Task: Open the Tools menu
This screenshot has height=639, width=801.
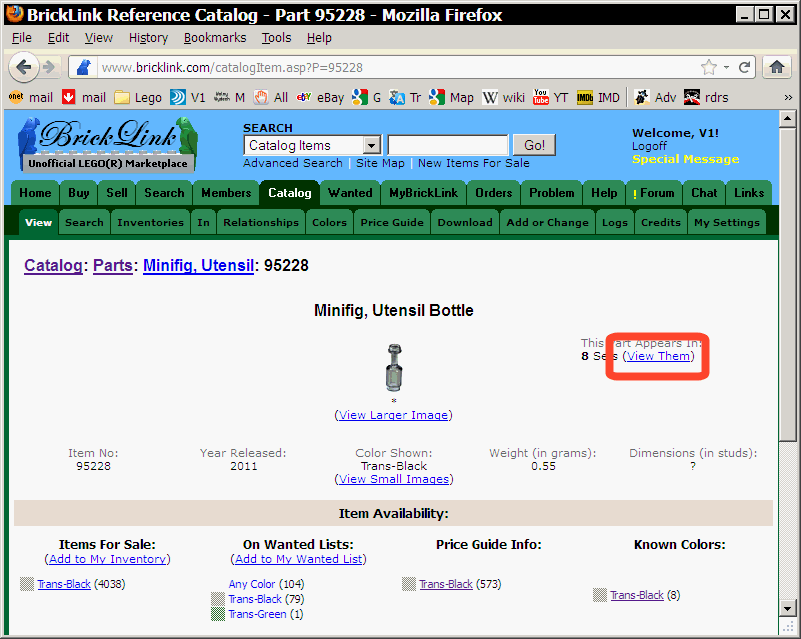Action: [x=276, y=38]
